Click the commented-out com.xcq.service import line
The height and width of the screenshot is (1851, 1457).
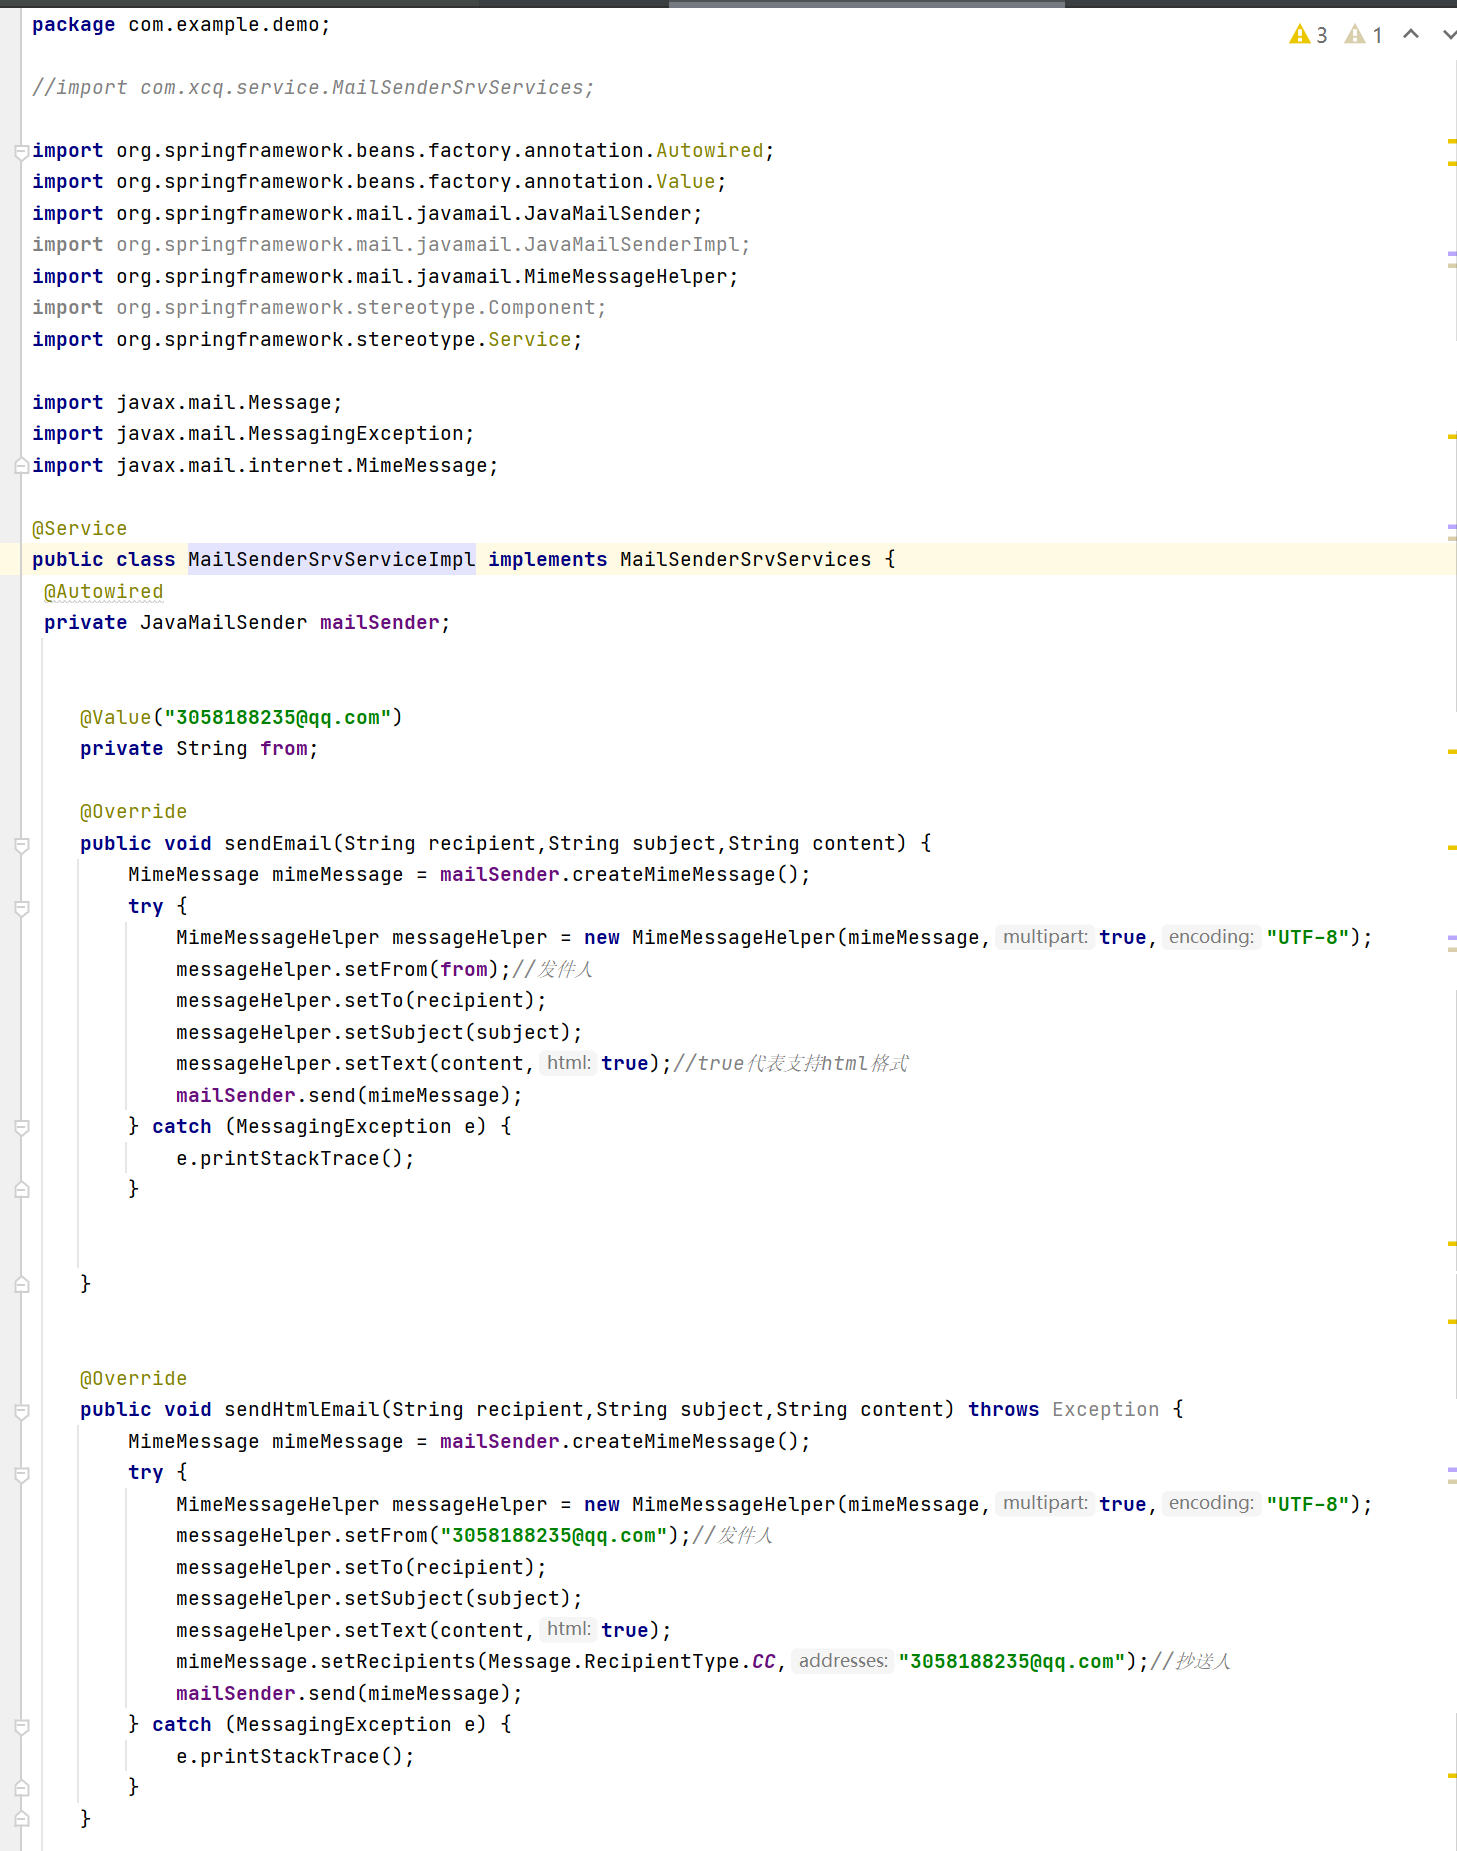click(x=313, y=87)
